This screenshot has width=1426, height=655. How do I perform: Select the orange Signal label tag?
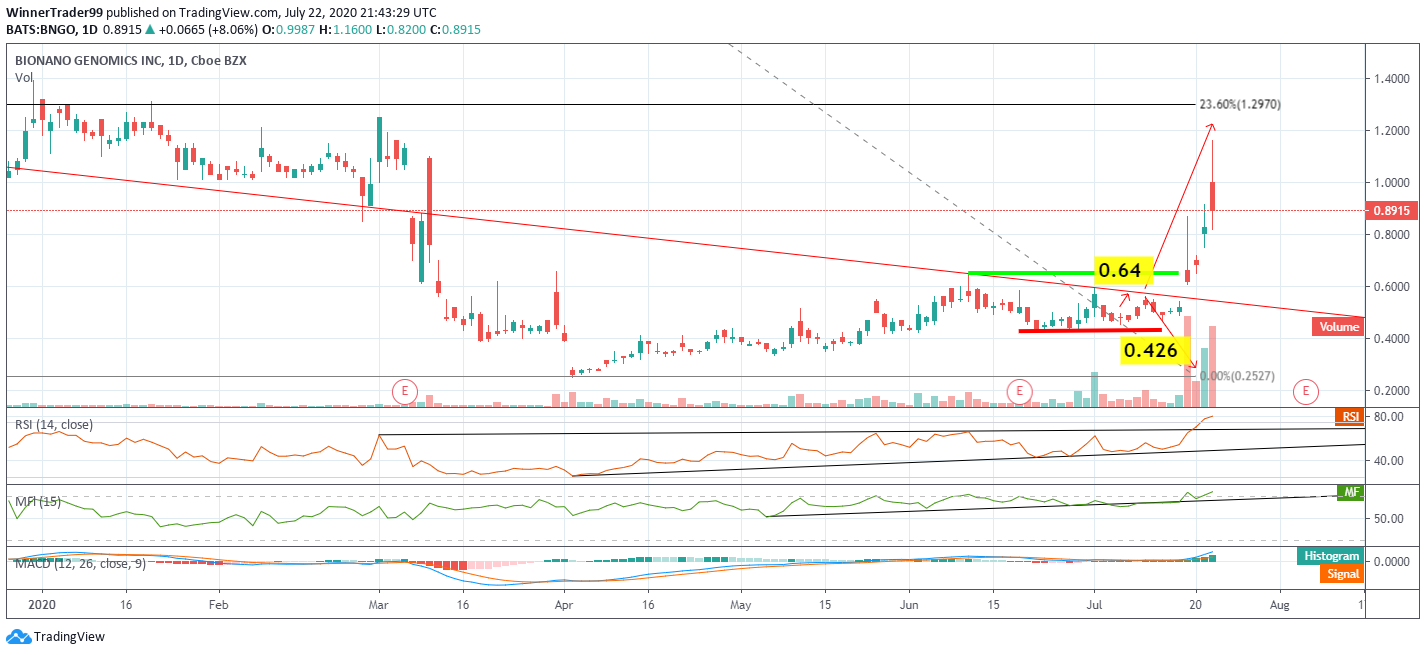tap(1340, 574)
